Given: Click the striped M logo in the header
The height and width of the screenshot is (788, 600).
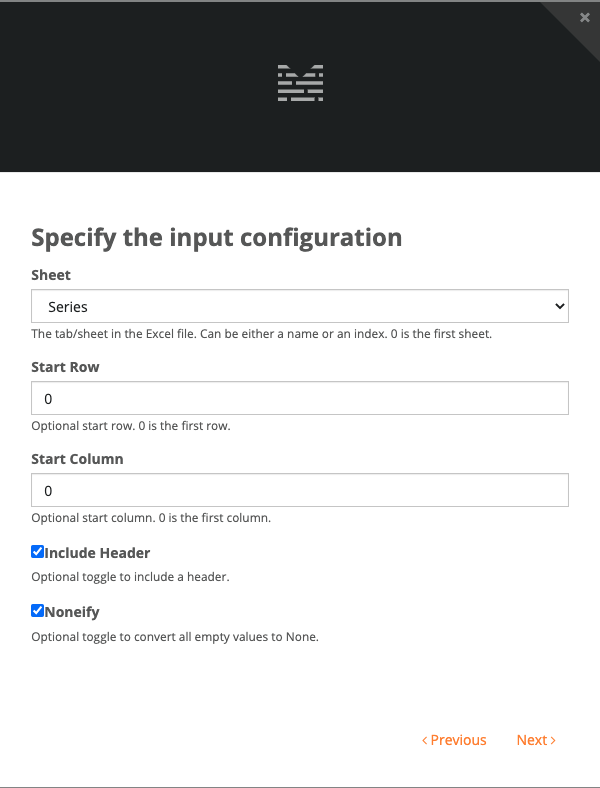Looking at the screenshot, I should 301,83.
